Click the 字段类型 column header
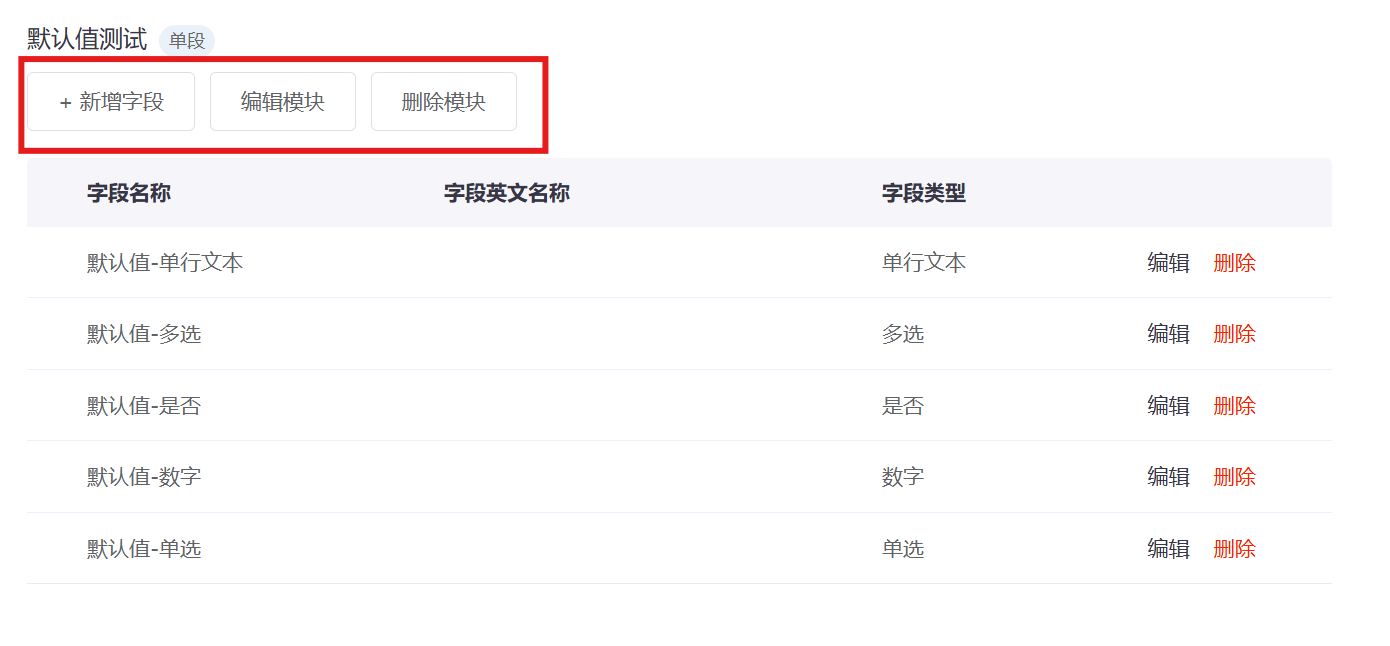Screen dimensions: 1390x646 (x=924, y=193)
